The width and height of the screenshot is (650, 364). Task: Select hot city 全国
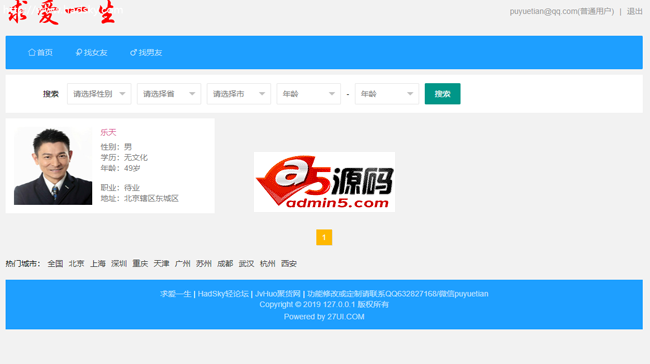click(55, 264)
